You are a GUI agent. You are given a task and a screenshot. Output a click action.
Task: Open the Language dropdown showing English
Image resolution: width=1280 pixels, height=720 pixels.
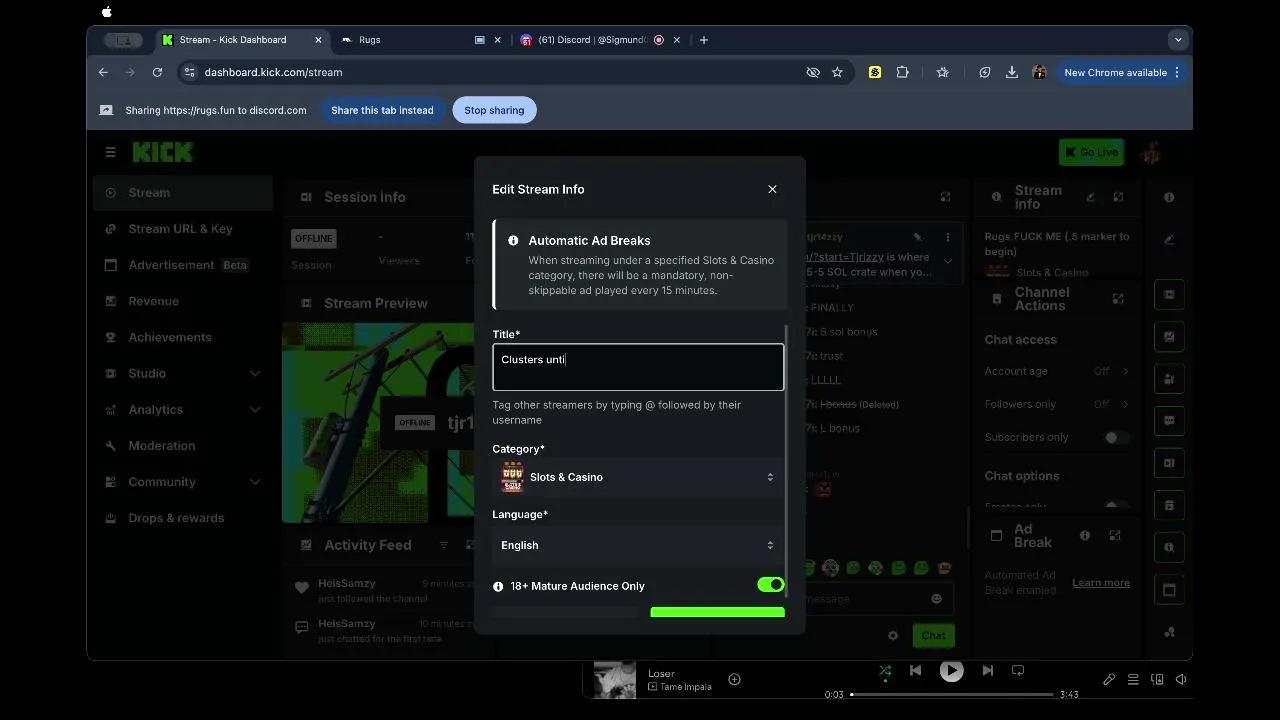(x=638, y=545)
